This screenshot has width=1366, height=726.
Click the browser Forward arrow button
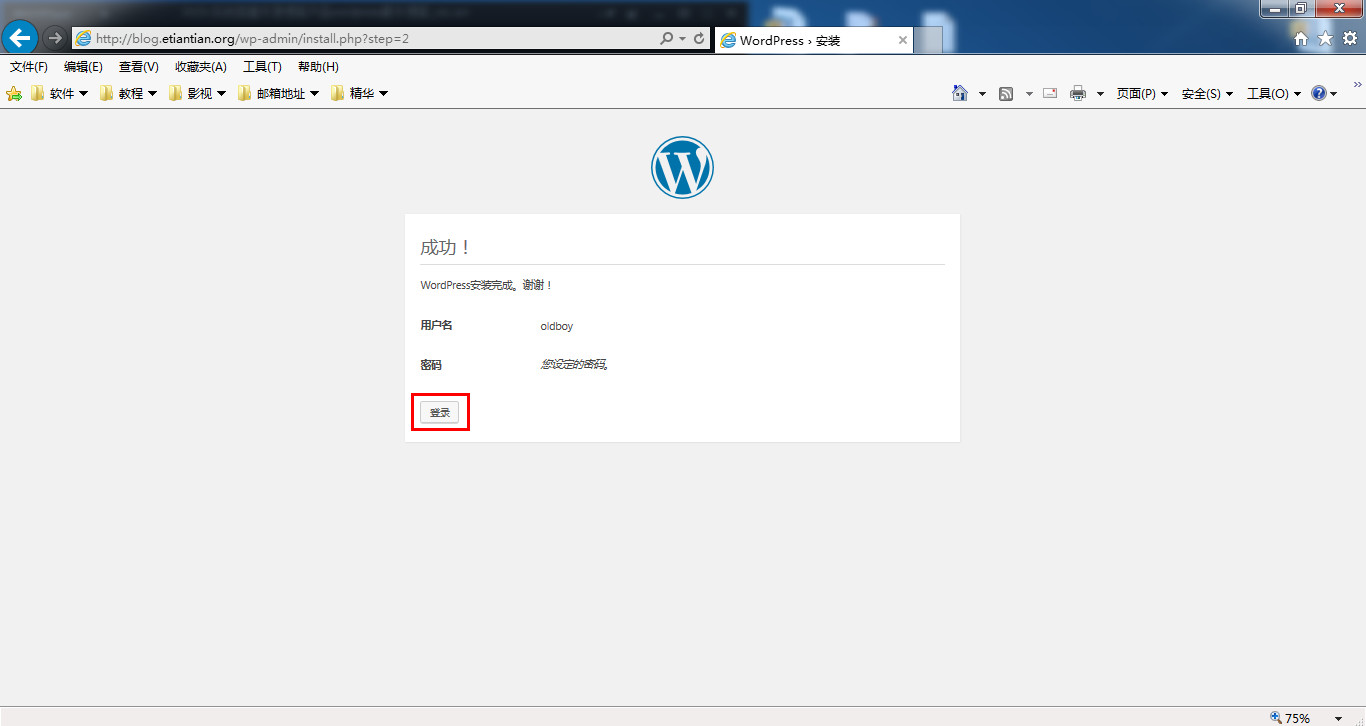coord(54,38)
